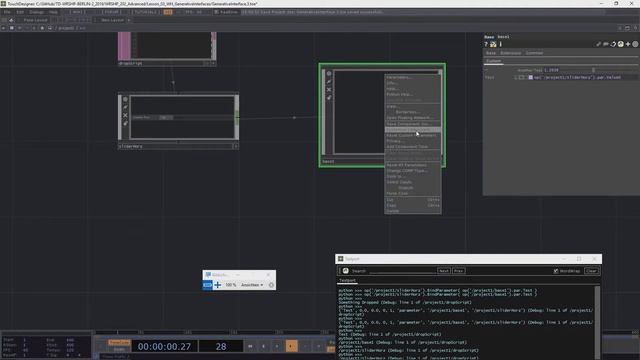Choose Customize Component in context menu
This screenshot has width=640, height=360.
[412, 130]
